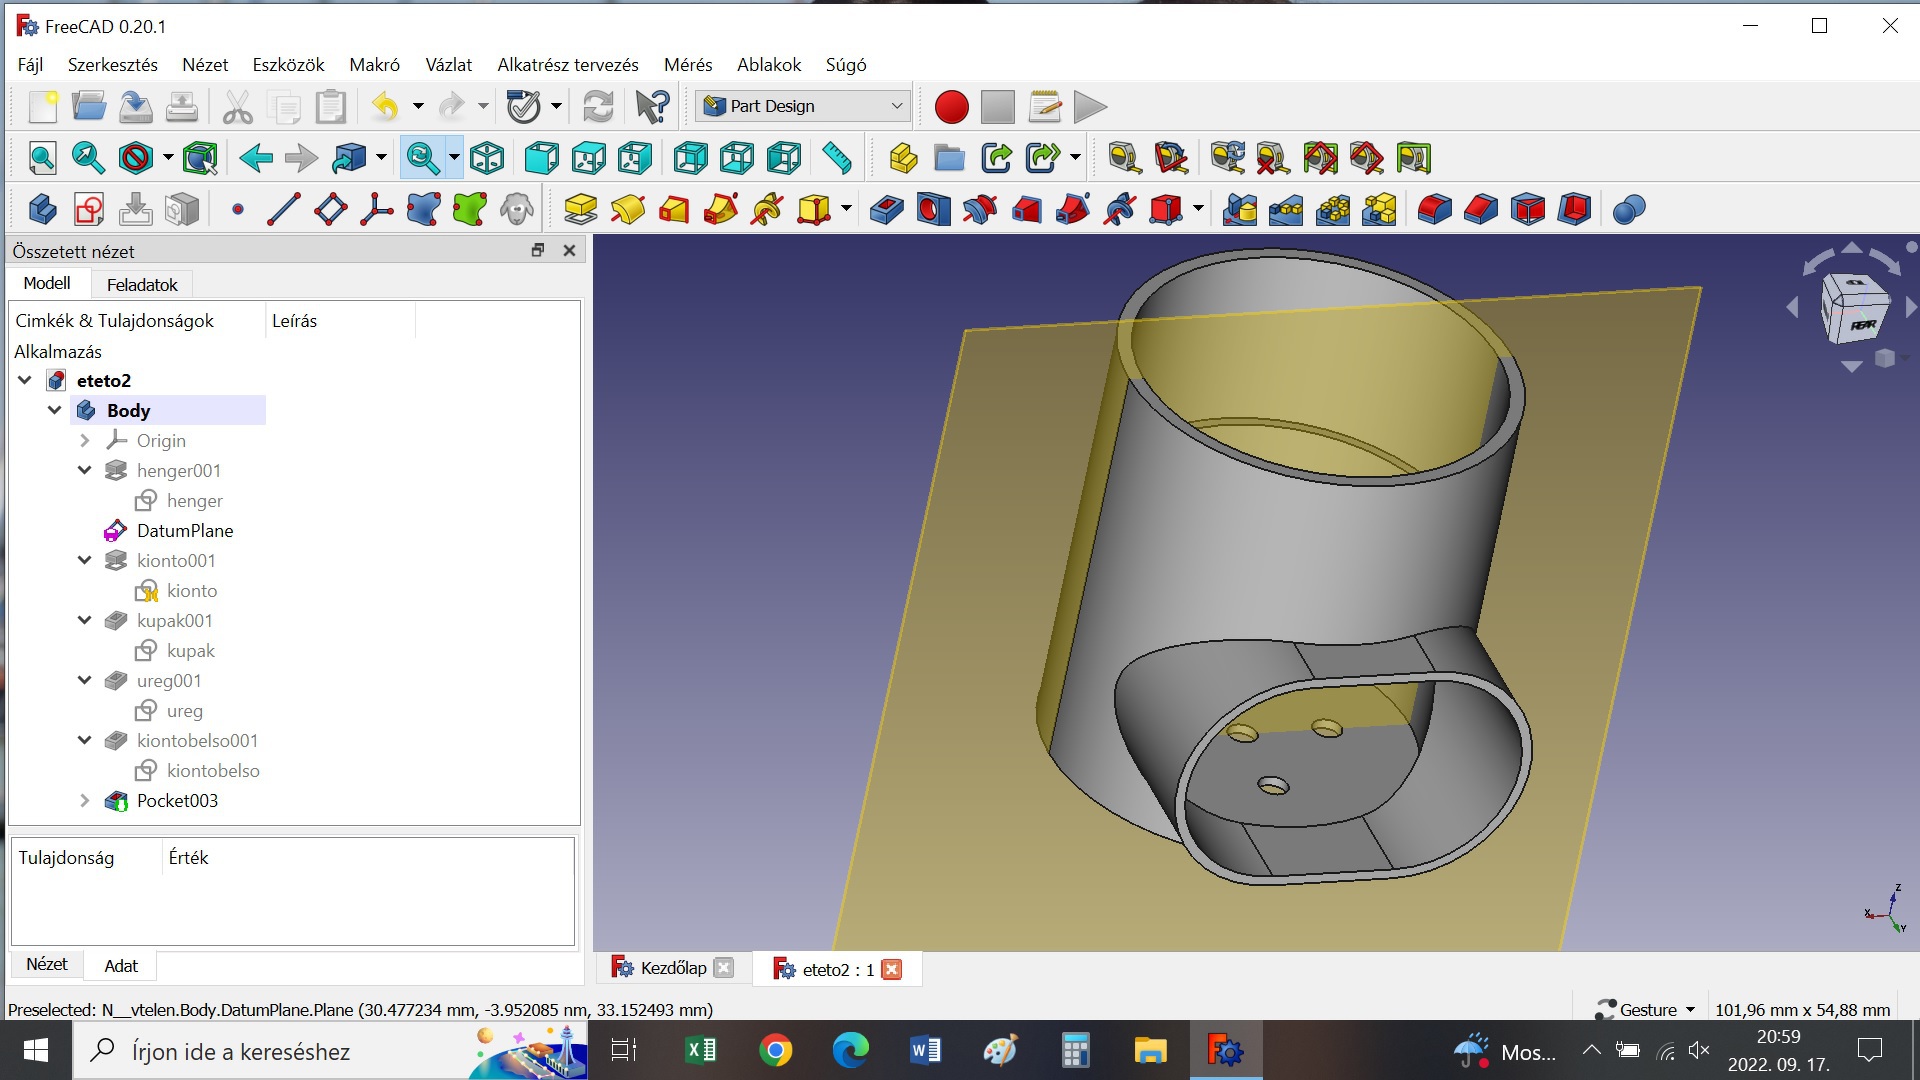Expand the Pocket003 tree node

(85, 801)
